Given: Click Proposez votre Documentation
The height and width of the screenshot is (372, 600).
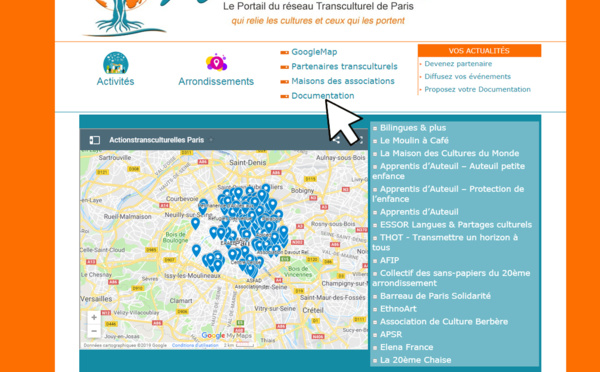Looking at the screenshot, I should [x=478, y=90].
